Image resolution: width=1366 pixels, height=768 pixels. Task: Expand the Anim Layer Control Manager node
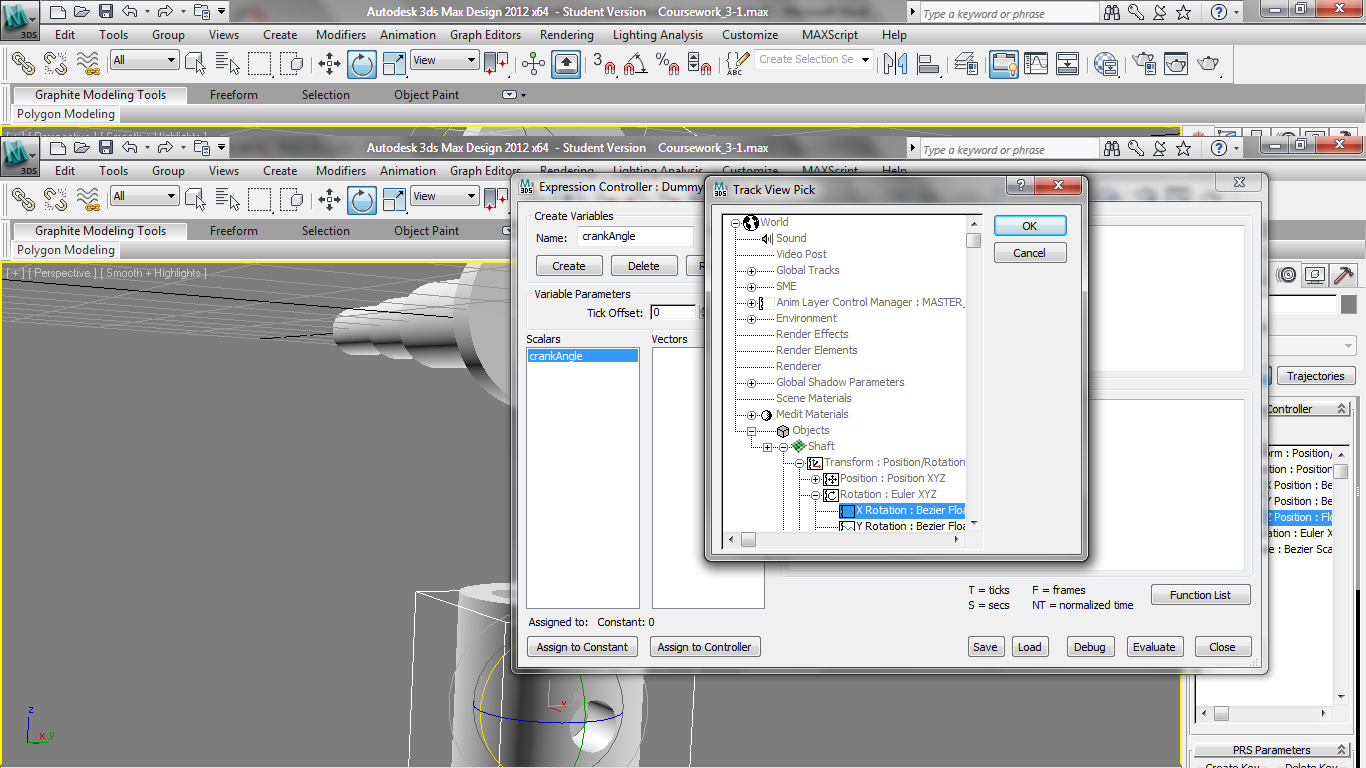point(751,303)
